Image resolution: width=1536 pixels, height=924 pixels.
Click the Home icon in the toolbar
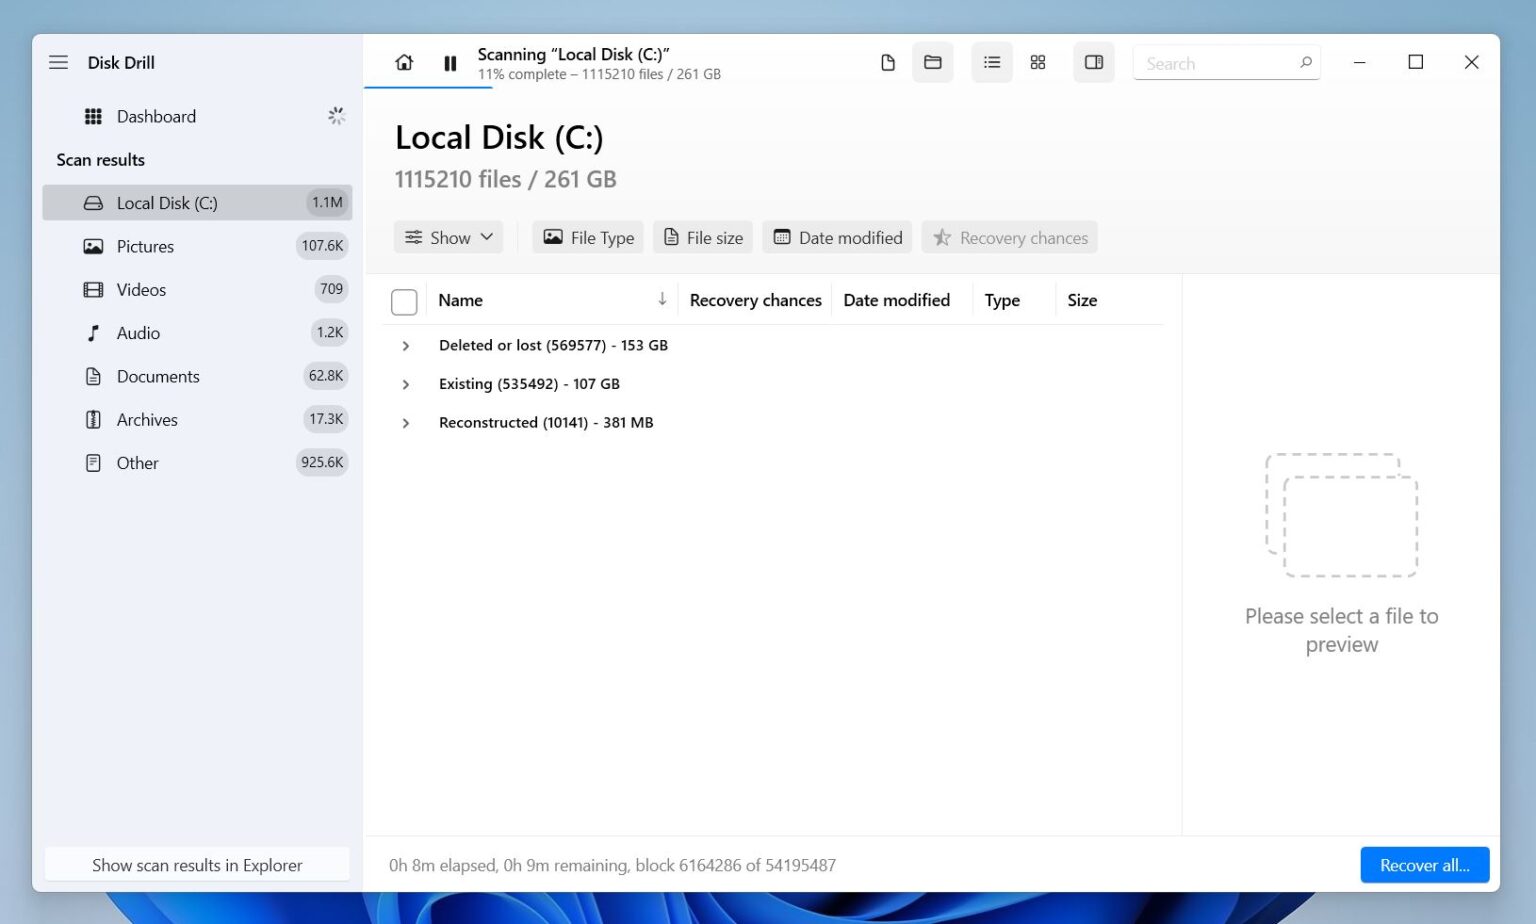coord(403,62)
